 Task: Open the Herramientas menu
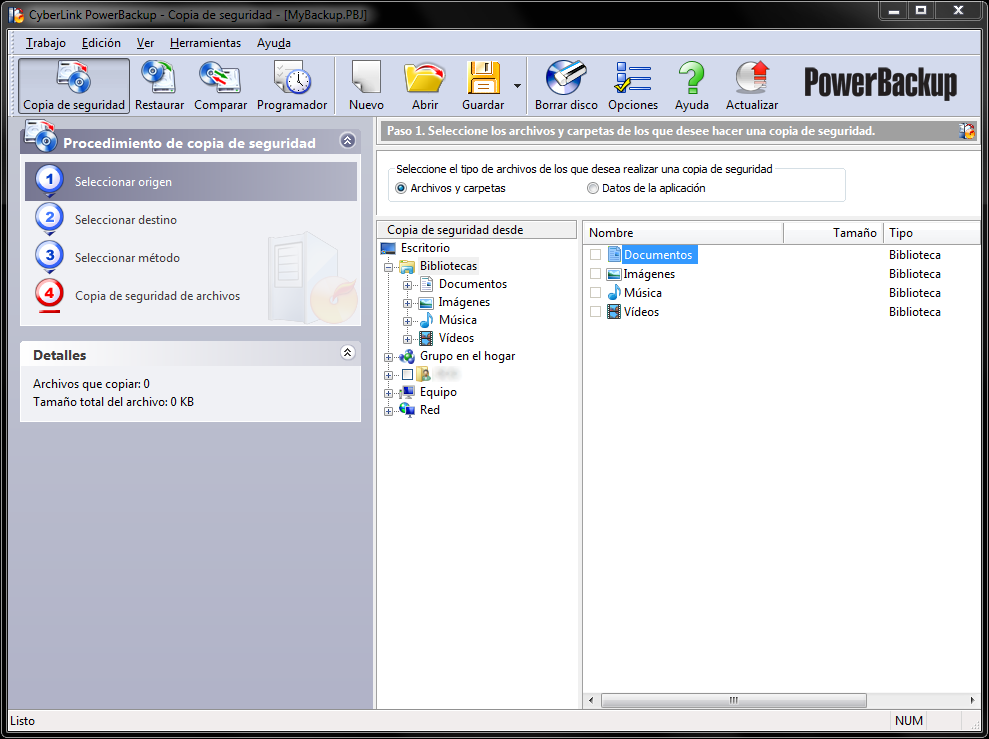point(205,43)
